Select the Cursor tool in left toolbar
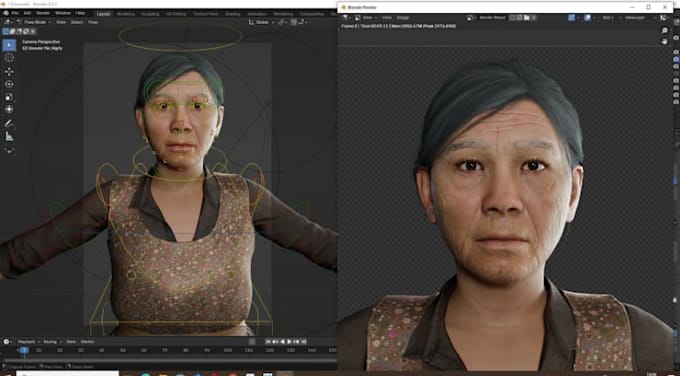The height and width of the screenshot is (376, 680). tap(9, 58)
